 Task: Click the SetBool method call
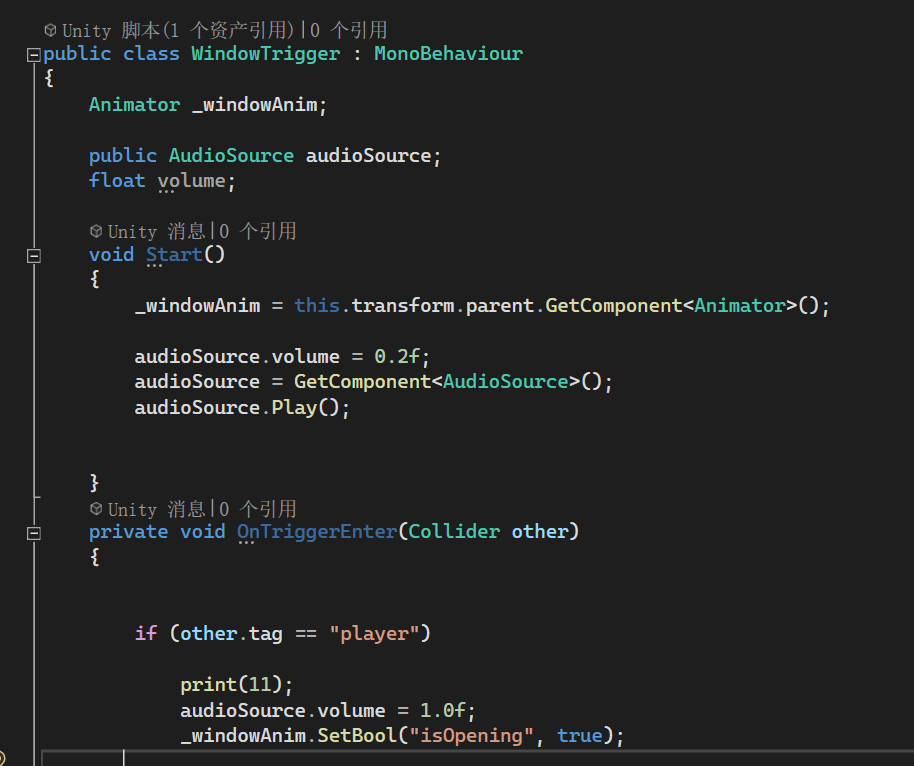[357, 736]
